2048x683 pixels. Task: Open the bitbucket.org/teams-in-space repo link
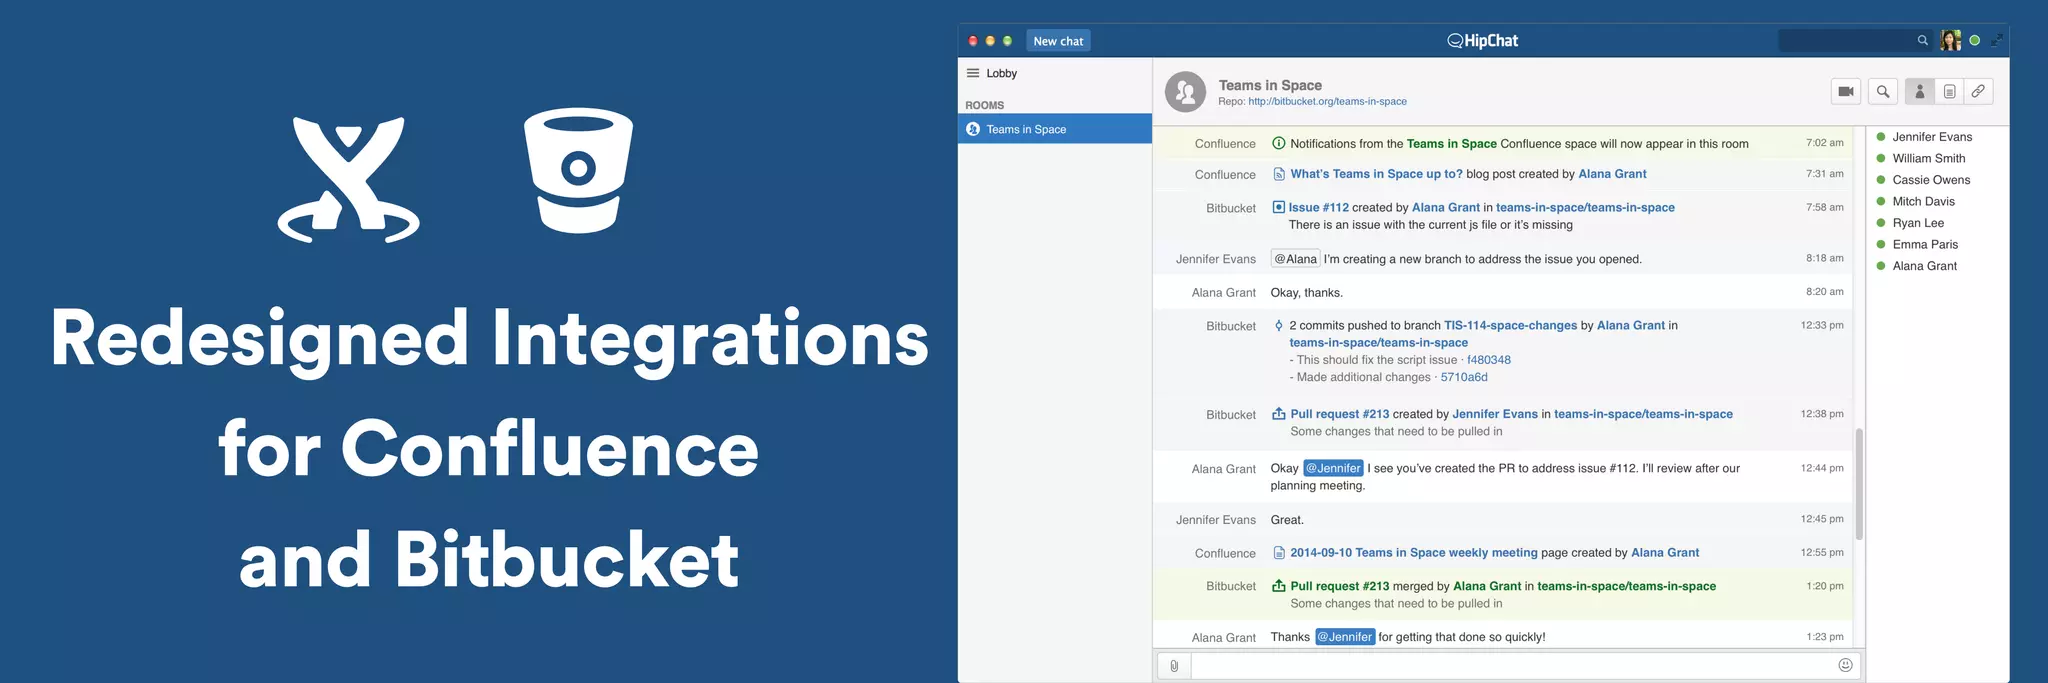tap(1327, 101)
